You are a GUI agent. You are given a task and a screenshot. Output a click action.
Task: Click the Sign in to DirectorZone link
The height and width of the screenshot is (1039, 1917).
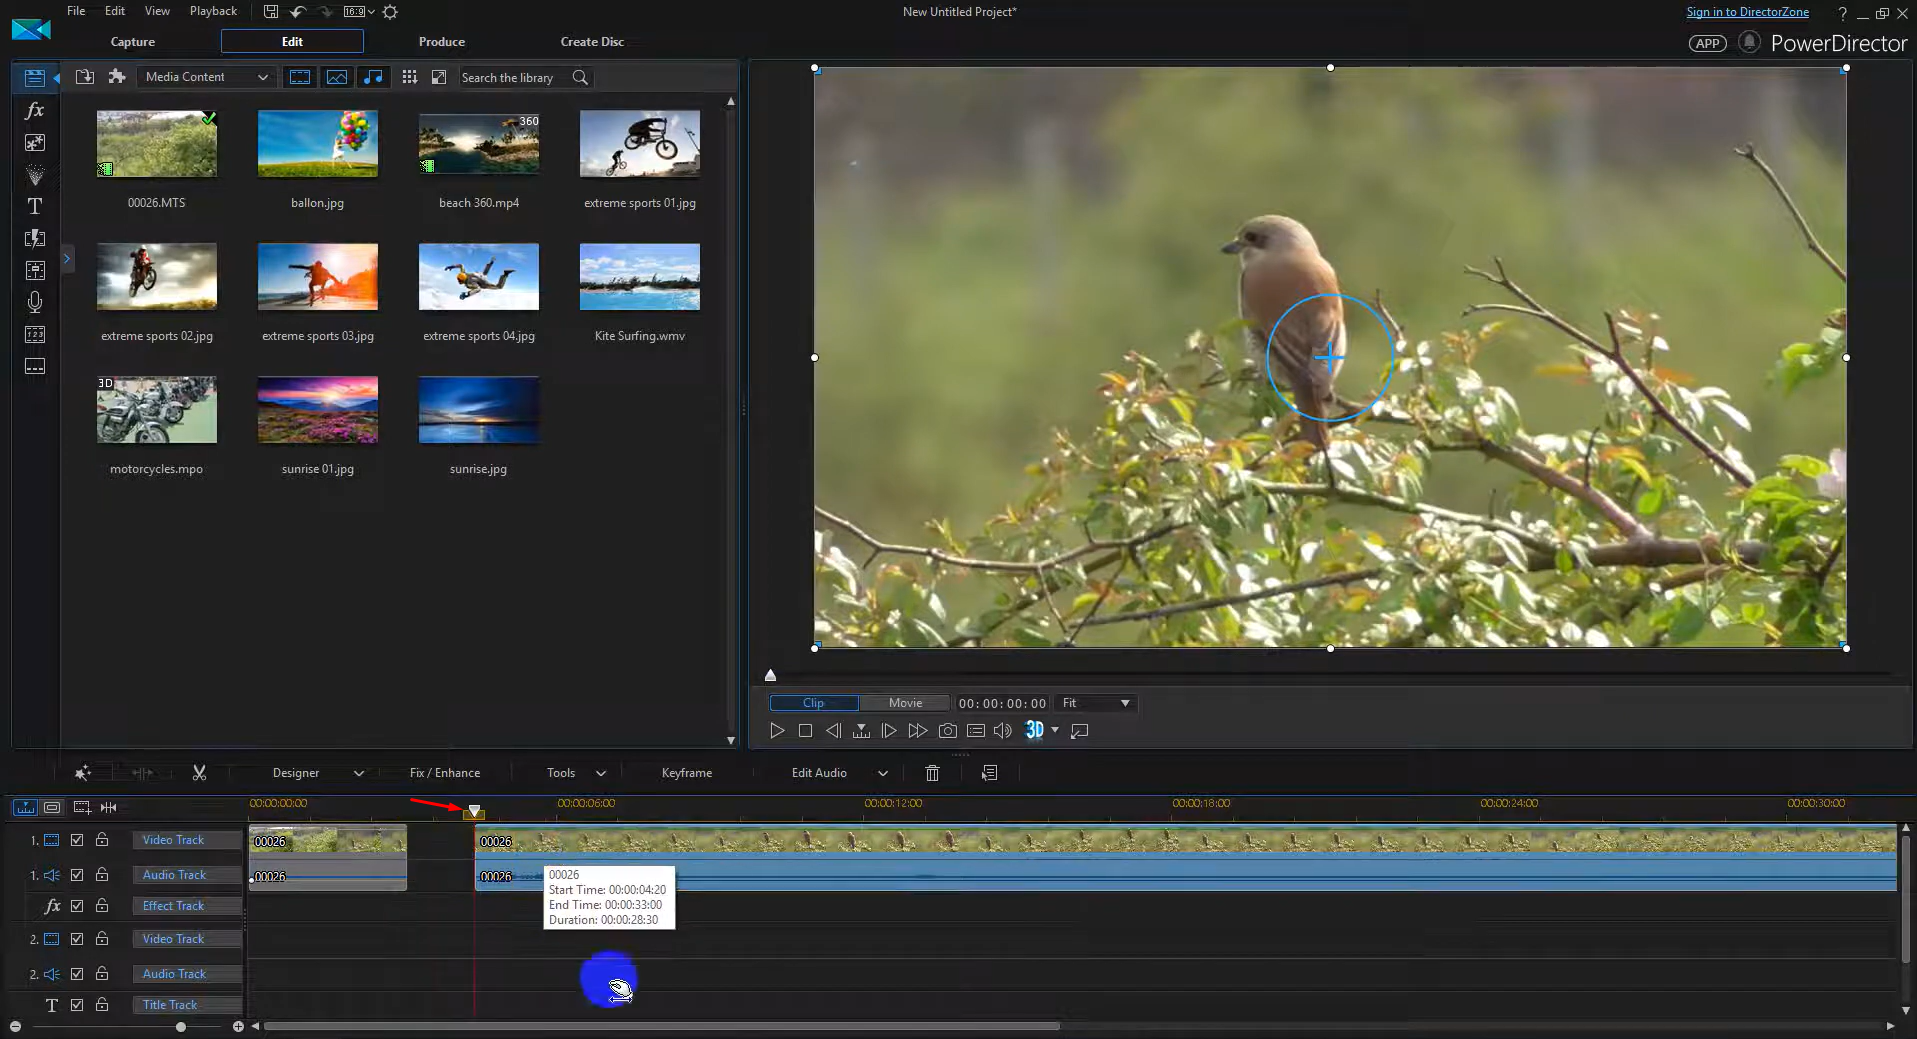point(1747,11)
